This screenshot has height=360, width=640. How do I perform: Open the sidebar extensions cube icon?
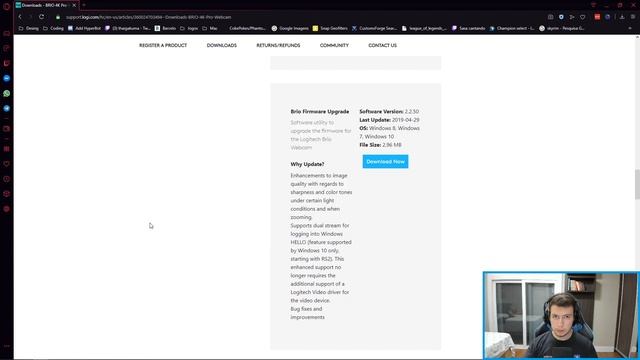(x=7, y=194)
